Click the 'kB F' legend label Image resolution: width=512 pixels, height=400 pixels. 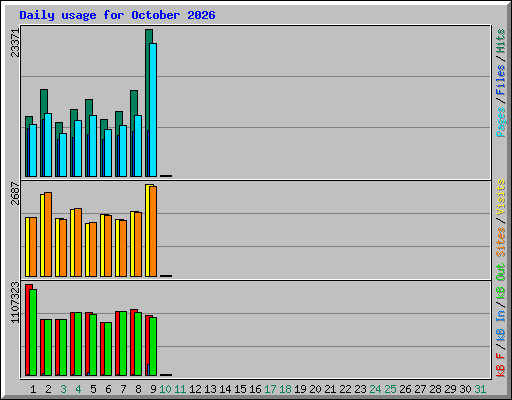tap(501, 365)
